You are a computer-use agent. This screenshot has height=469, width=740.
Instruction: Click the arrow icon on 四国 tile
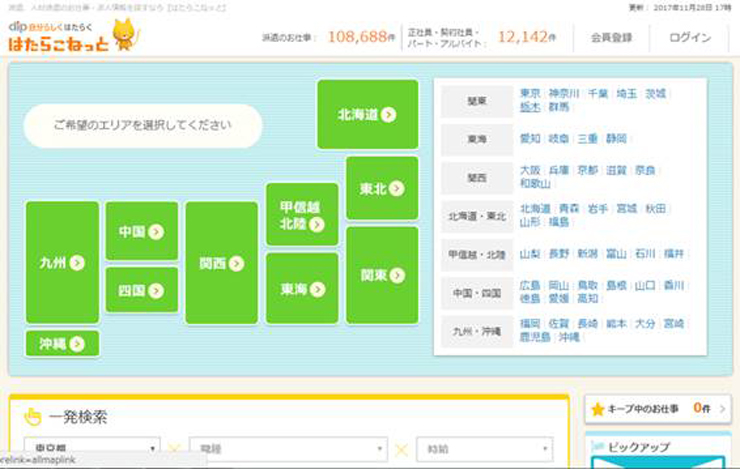(156, 291)
